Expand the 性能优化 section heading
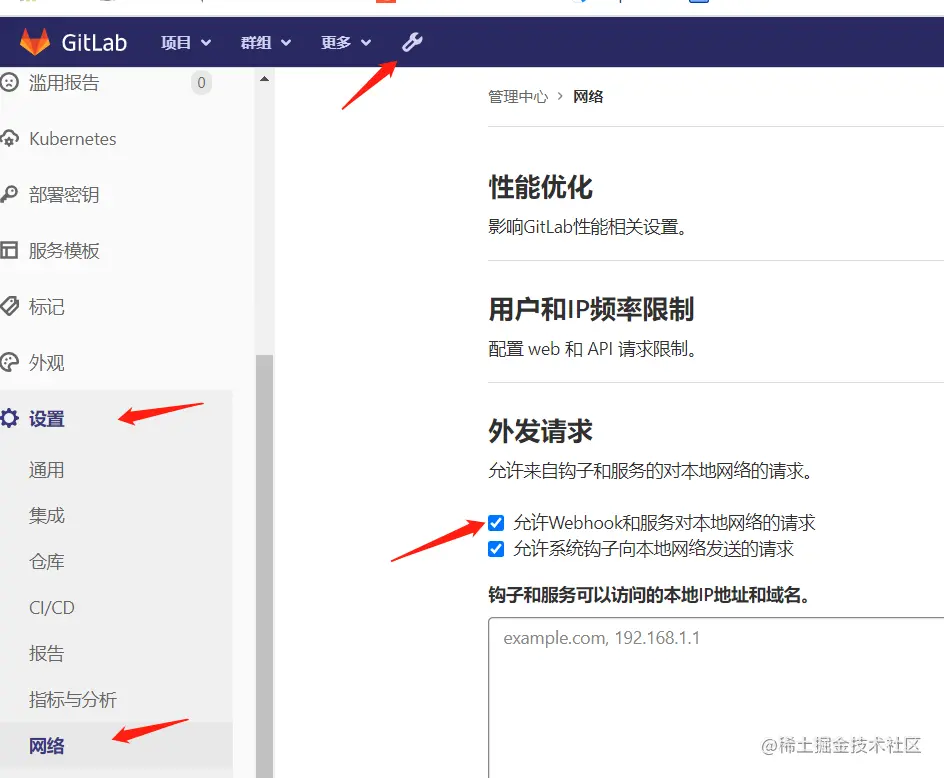Image resolution: width=944 pixels, height=778 pixels. 541,187
